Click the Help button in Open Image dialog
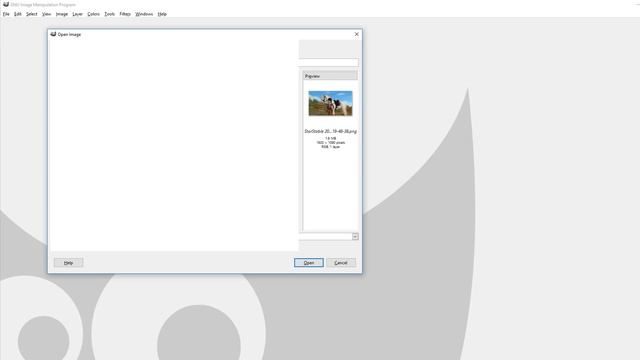This screenshot has height=360, width=640. pos(69,262)
